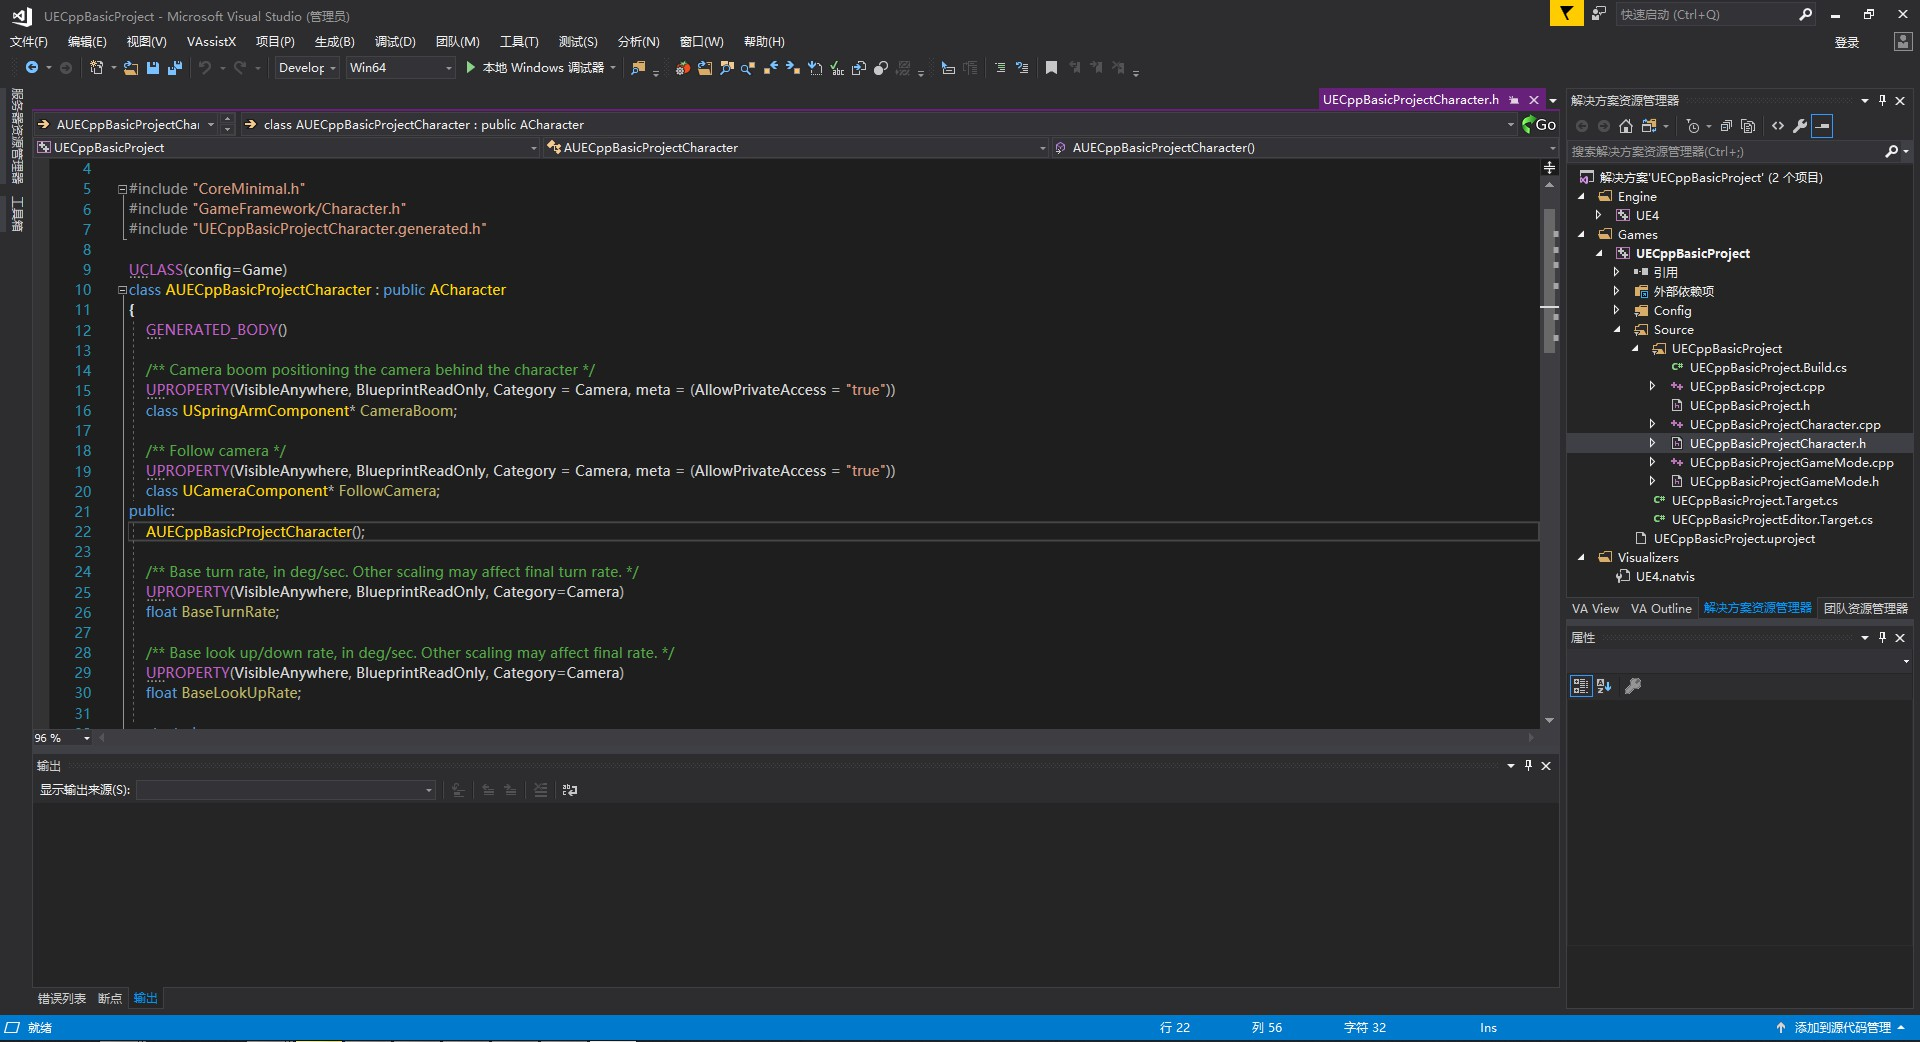Switch to the 团队资源管理器 tab

[1865, 608]
